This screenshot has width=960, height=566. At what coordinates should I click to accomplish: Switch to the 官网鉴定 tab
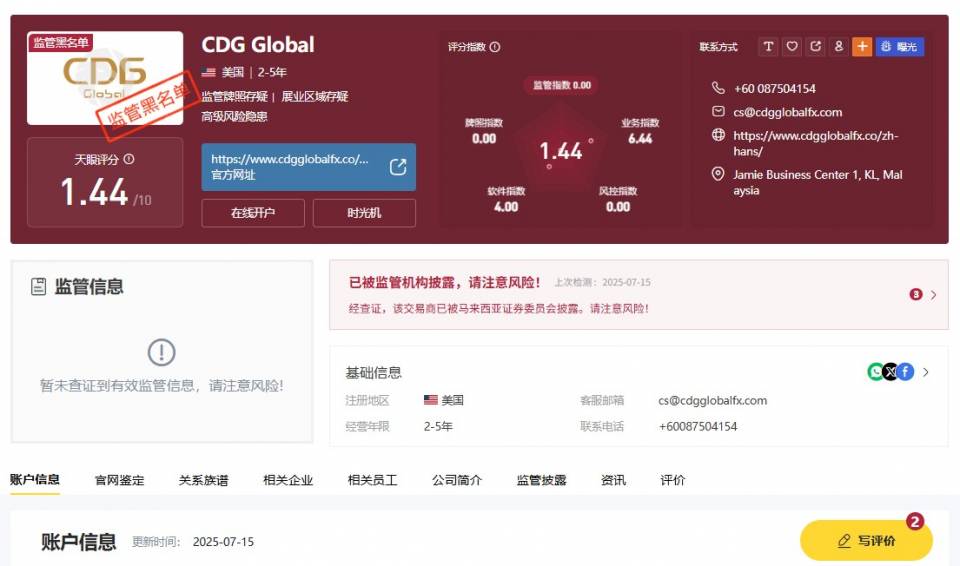point(120,480)
